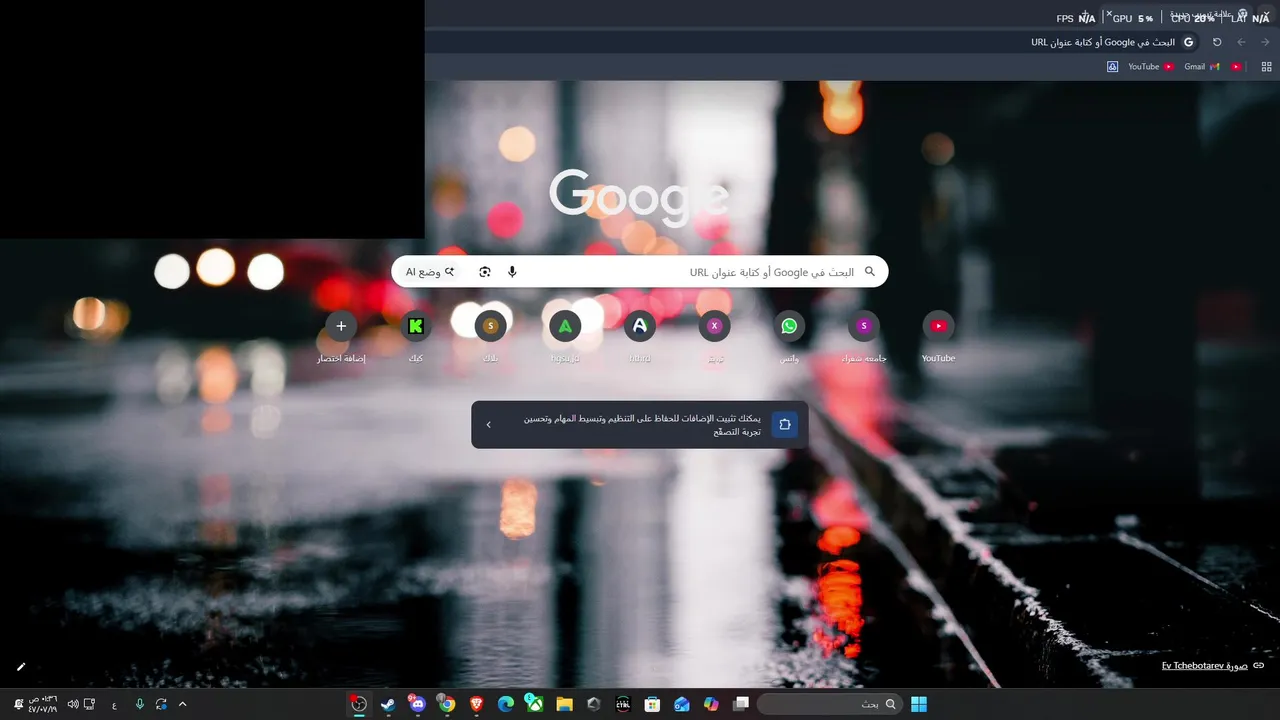Image resolution: width=1280 pixels, height=720 pixels.
Task: Go forward using the browser forward arrow
Action: pyautogui.click(x=1242, y=42)
